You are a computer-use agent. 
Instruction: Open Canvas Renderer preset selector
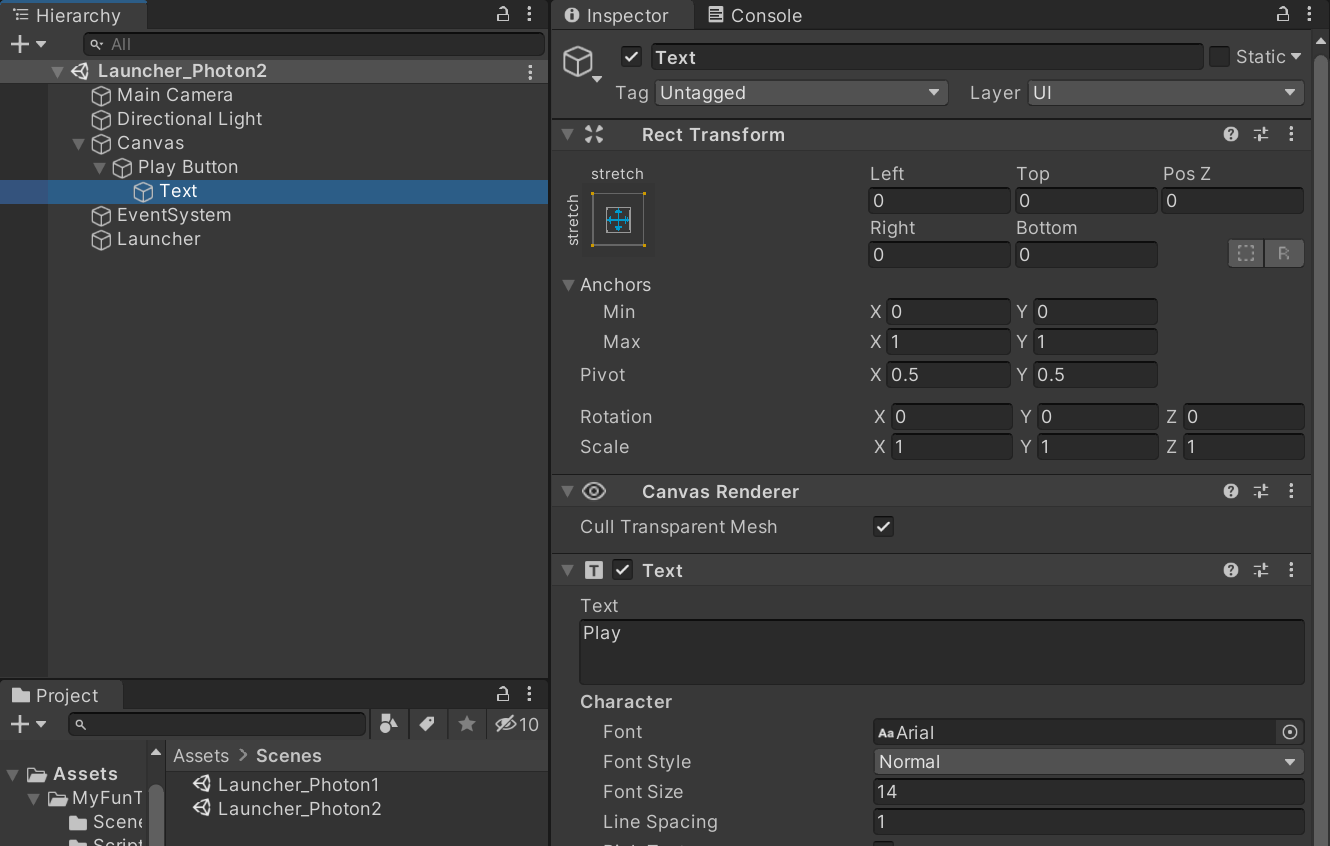(x=1261, y=491)
